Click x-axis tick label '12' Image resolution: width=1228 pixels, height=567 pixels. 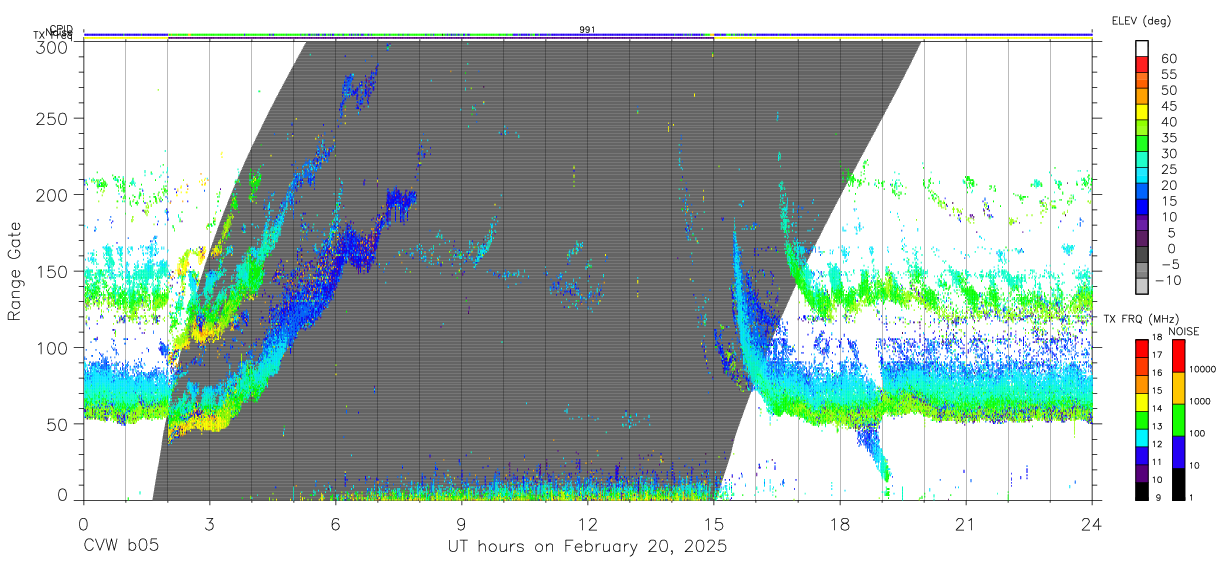[x=587, y=523]
